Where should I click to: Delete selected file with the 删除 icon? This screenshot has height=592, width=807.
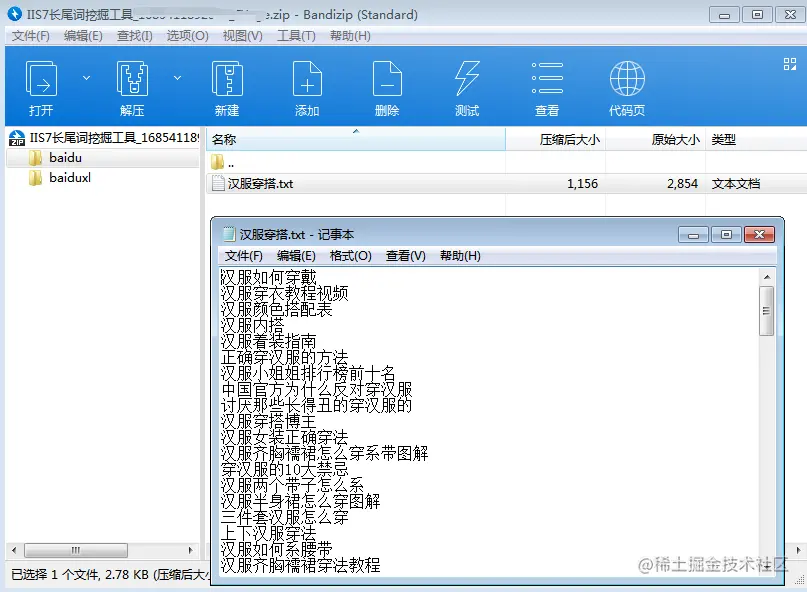pyautogui.click(x=387, y=86)
